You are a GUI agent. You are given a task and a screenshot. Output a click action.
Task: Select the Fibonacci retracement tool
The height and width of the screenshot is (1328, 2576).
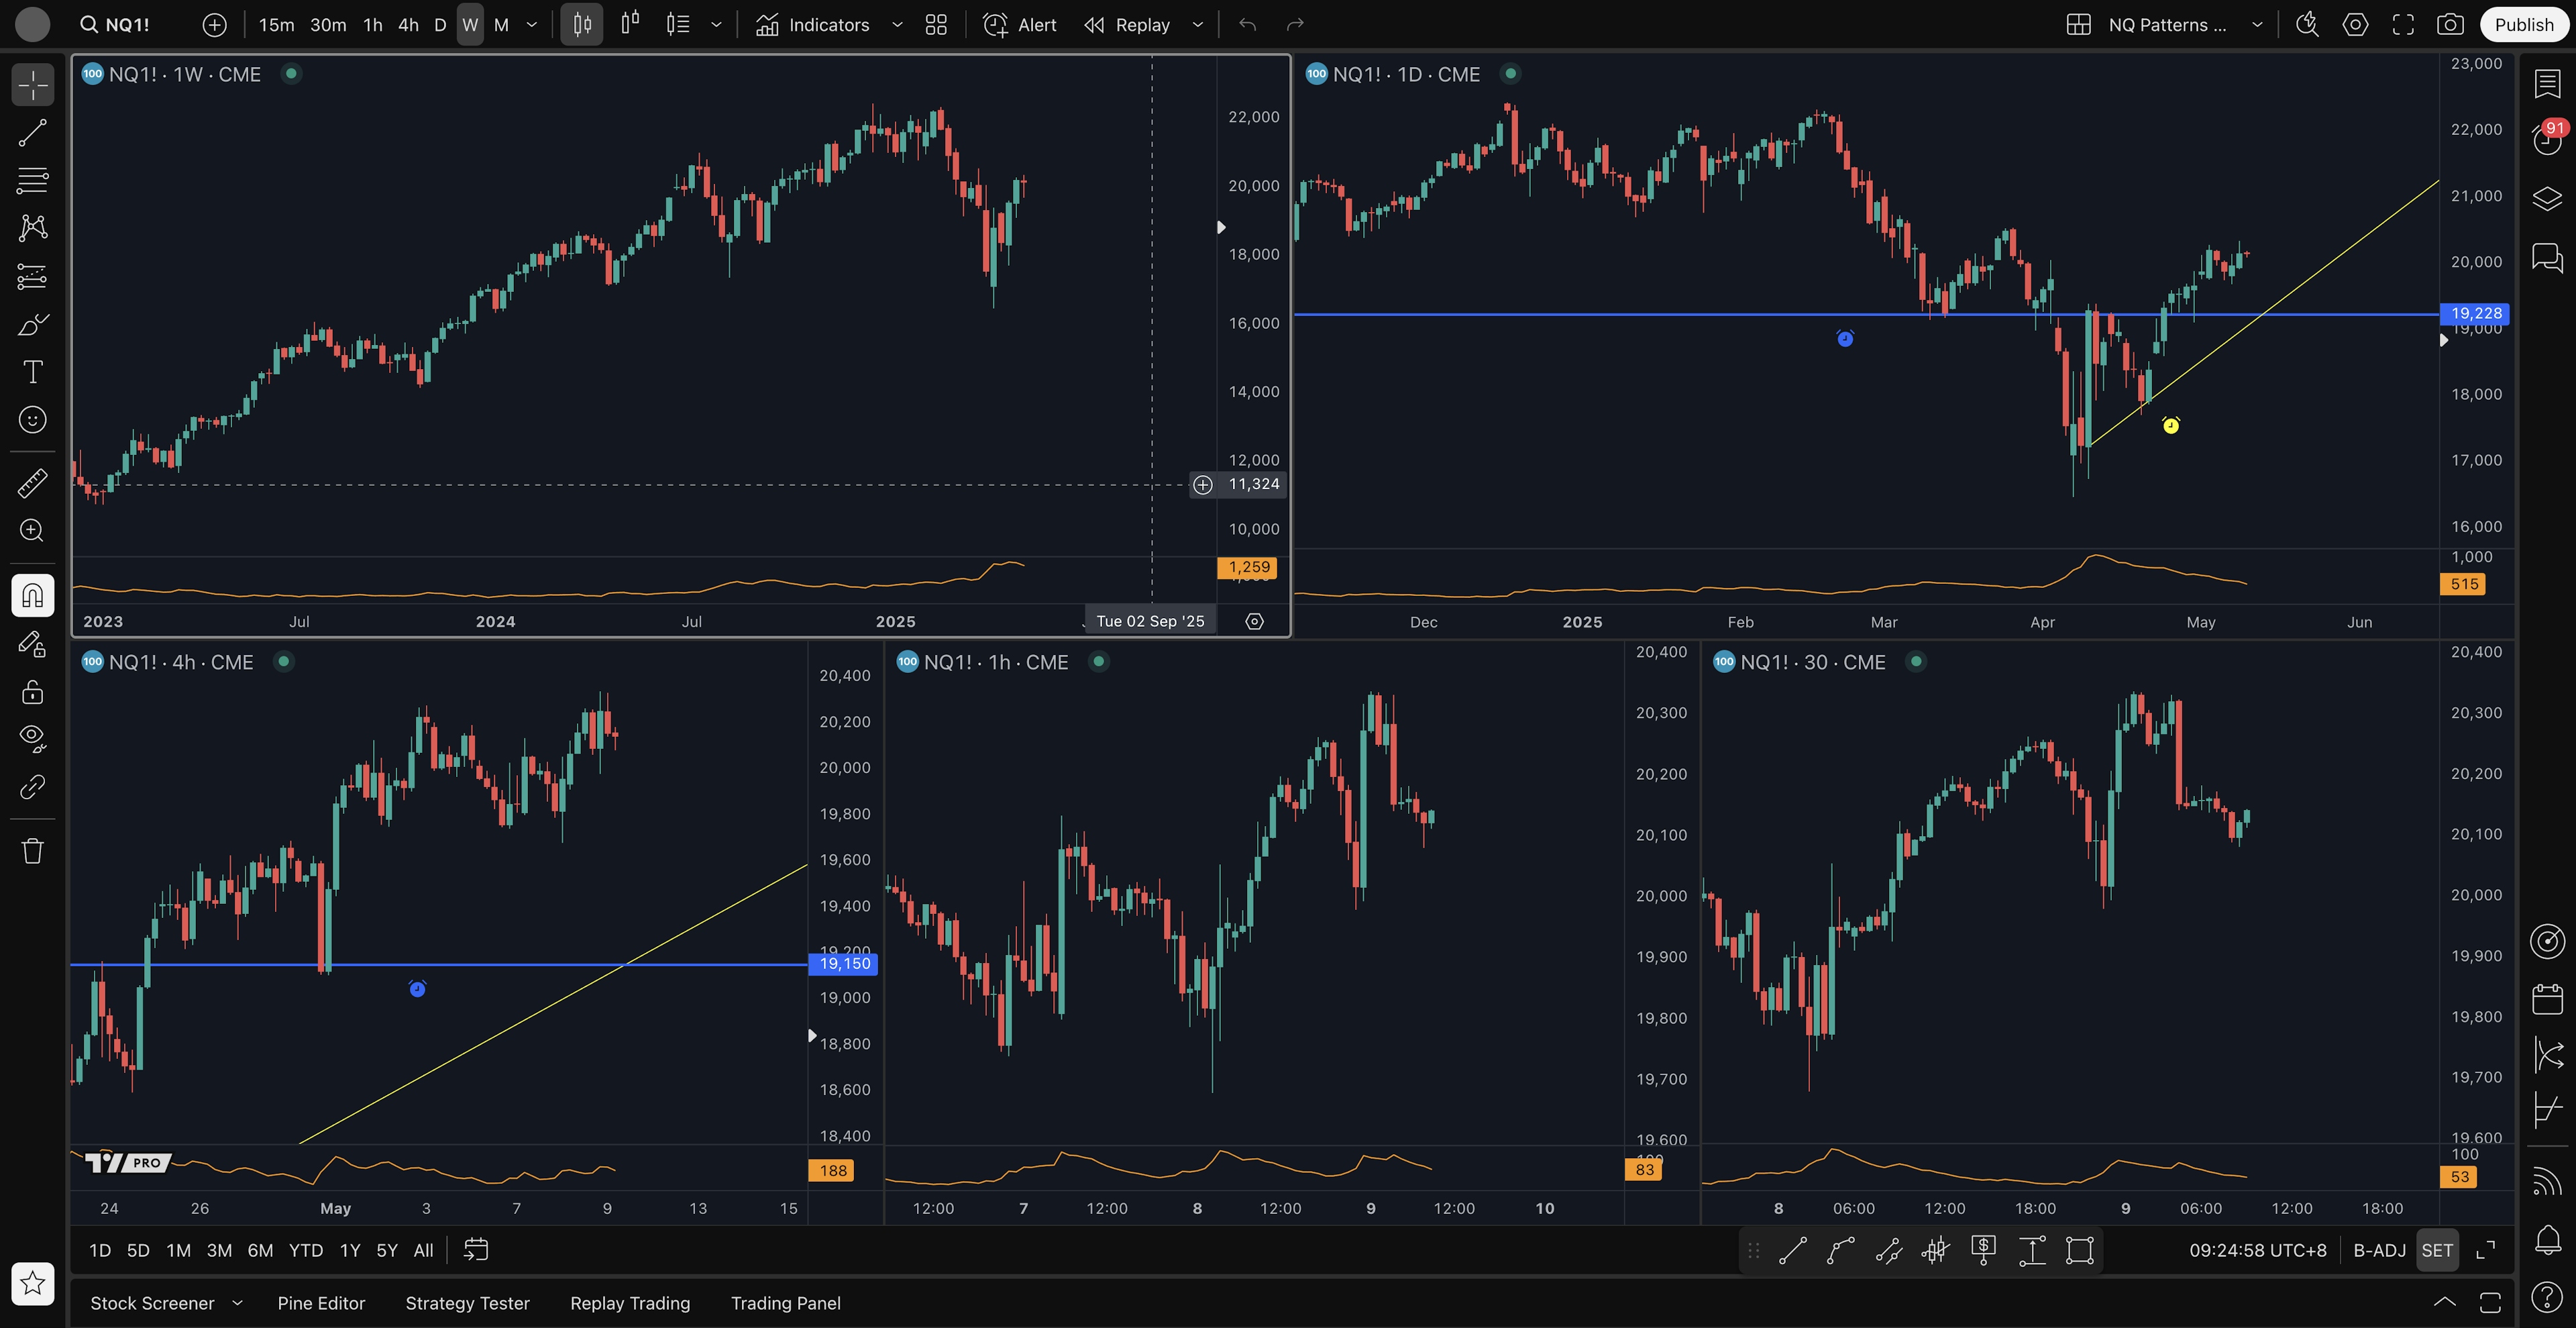tap(32, 181)
